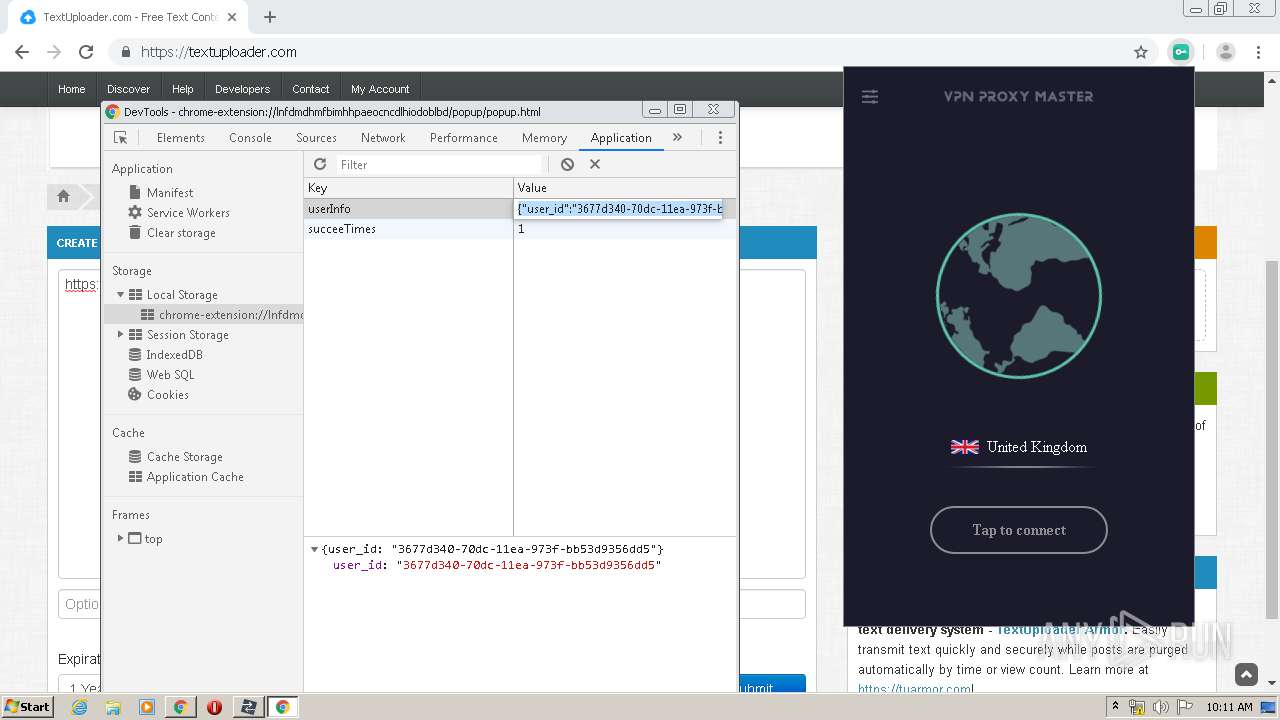Open the Home menu on textuploader

coord(72,89)
